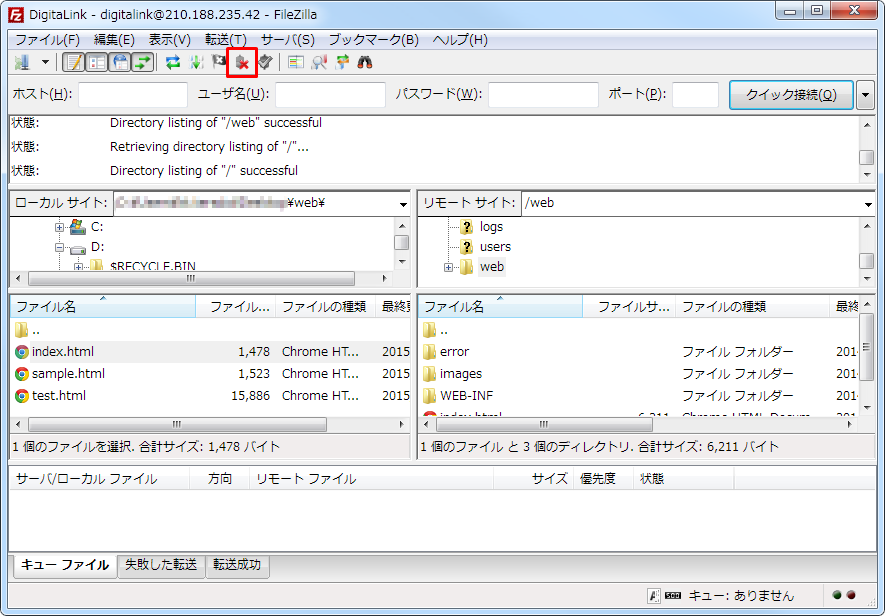Collapse the D: drive tree node
The width and height of the screenshot is (885, 616).
pyautogui.click(x=59, y=247)
